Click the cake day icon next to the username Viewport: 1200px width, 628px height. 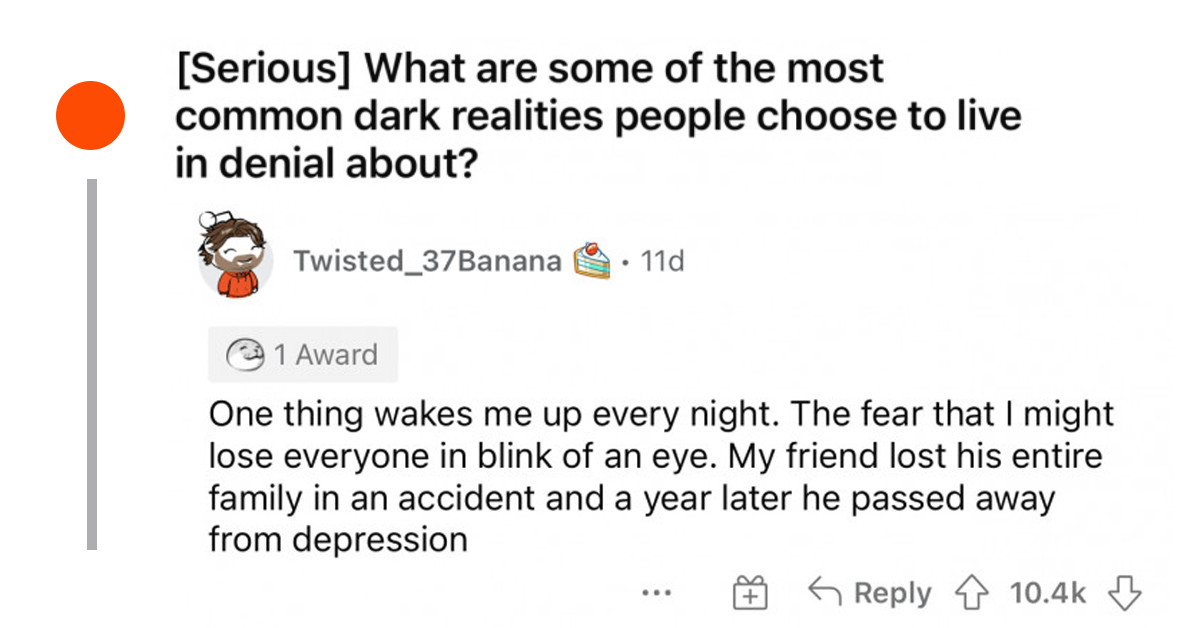[x=592, y=260]
